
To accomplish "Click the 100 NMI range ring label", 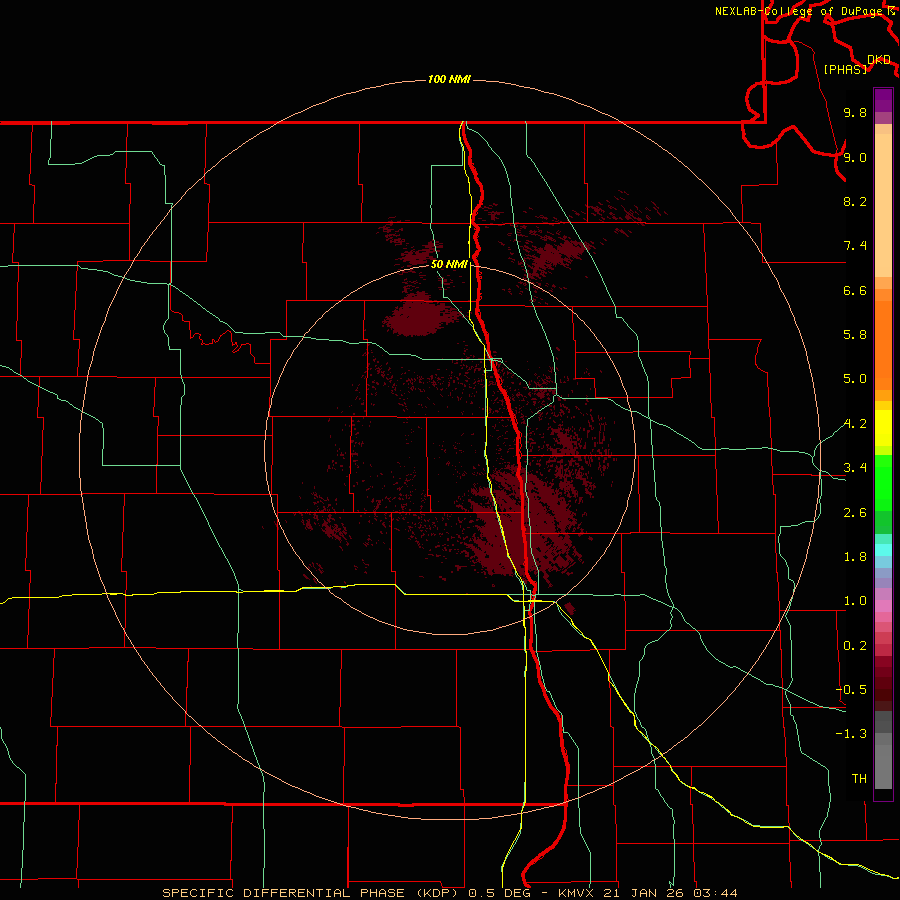I will (x=449, y=79).
